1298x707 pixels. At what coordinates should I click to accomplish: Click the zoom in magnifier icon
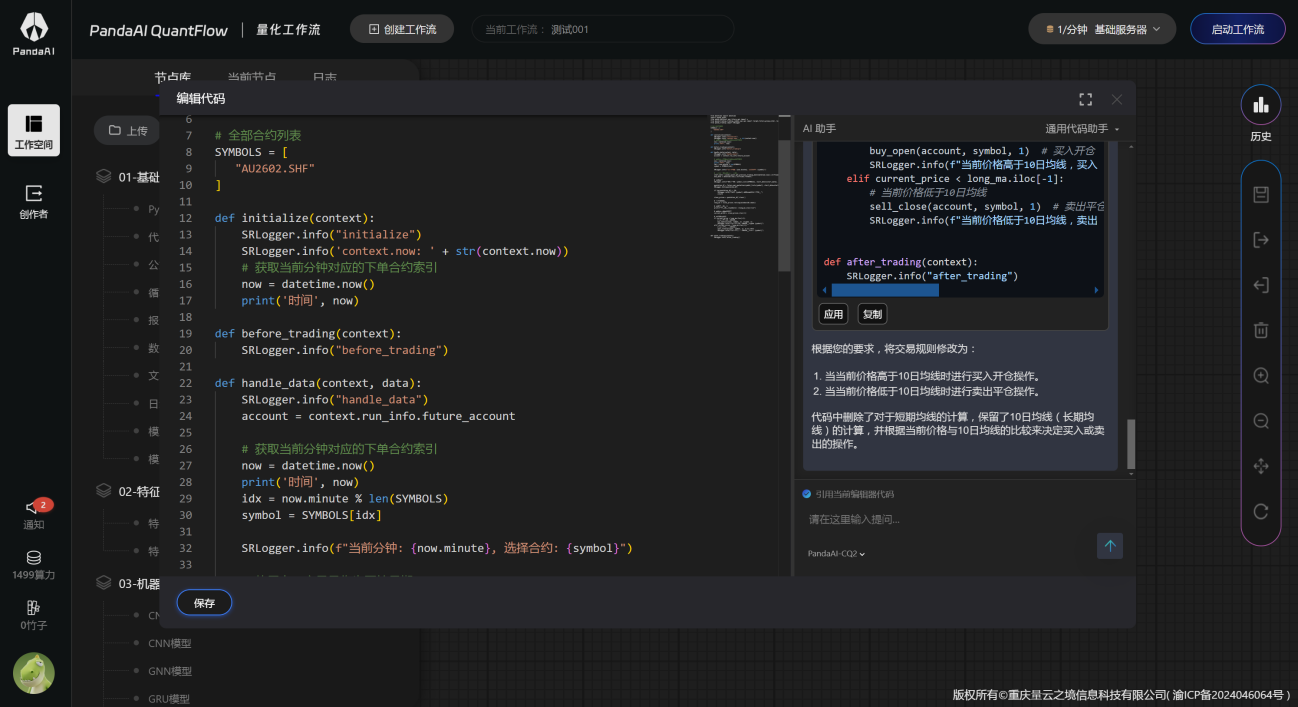click(x=1261, y=376)
